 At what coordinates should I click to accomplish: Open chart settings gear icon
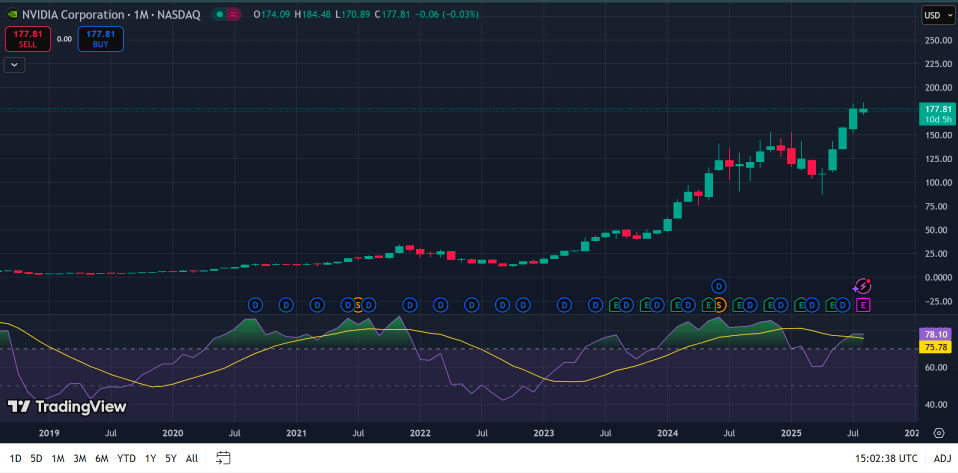tap(939, 433)
